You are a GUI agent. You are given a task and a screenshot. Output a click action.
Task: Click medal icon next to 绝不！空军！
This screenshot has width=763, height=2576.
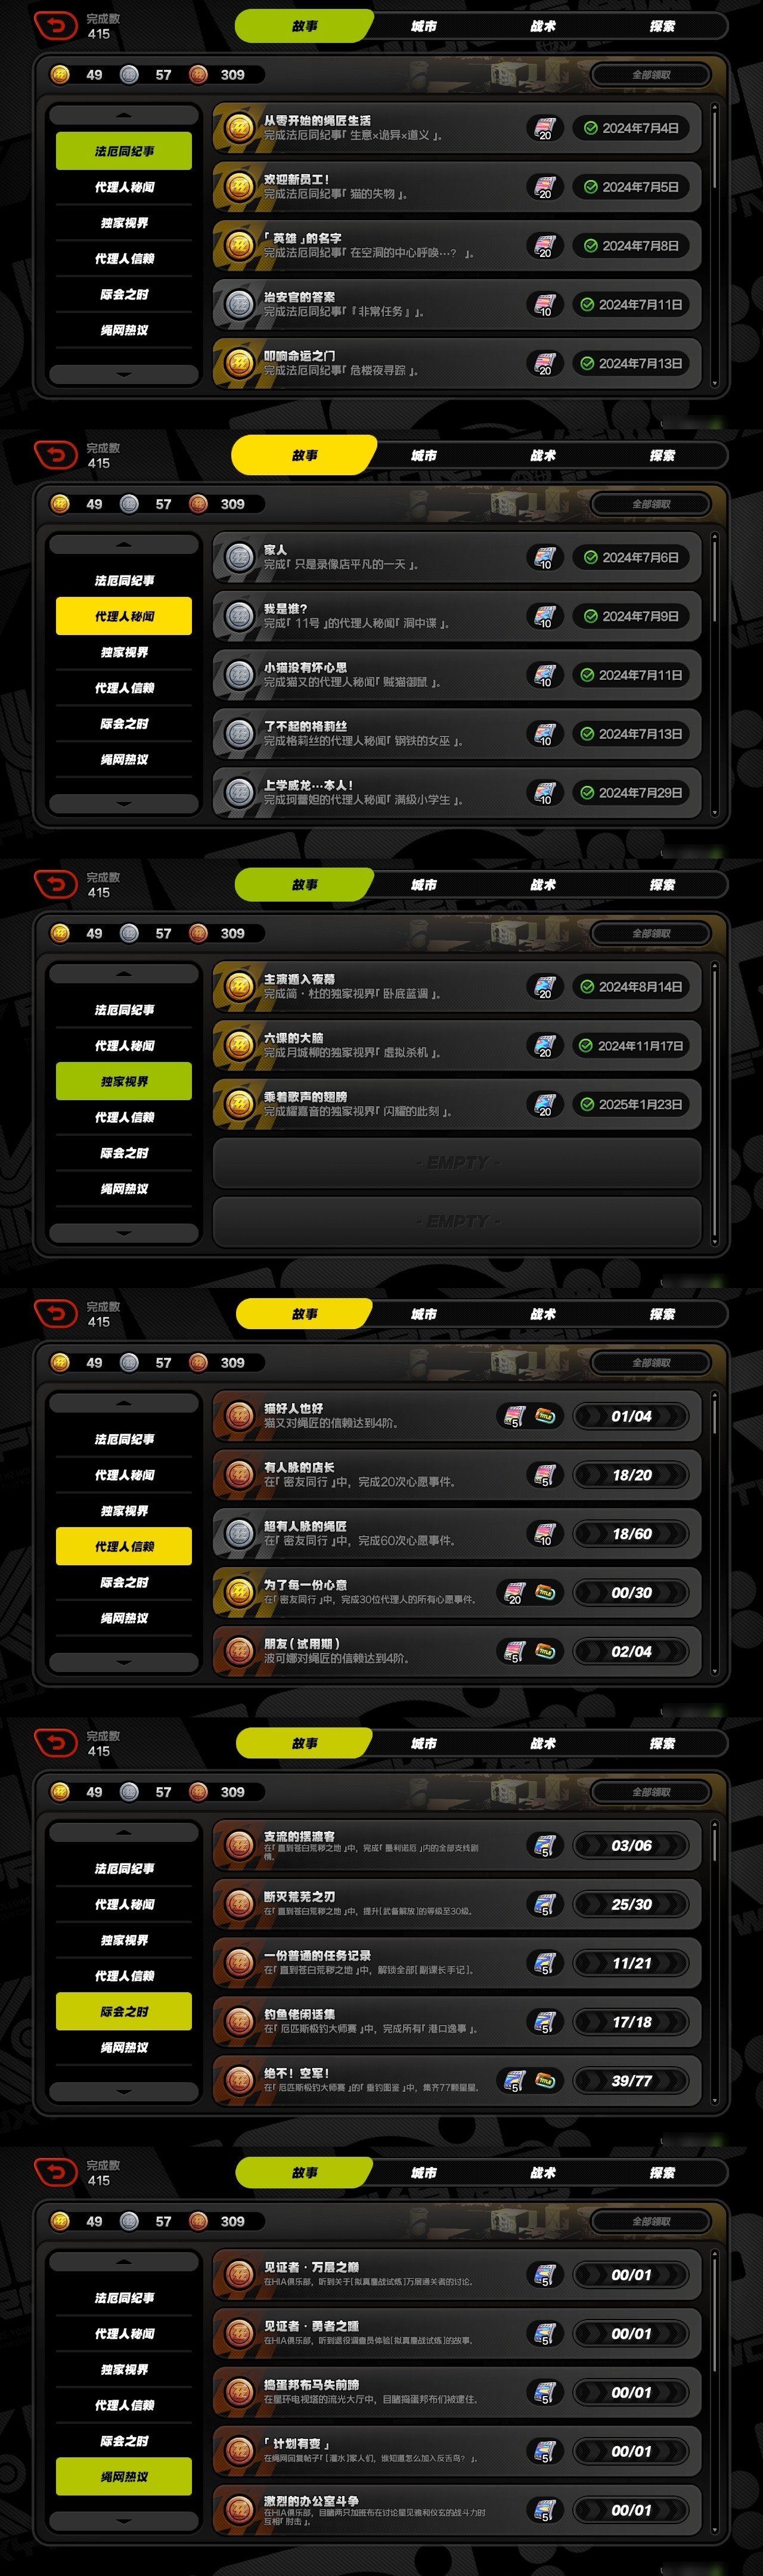tap(239, 2080)
